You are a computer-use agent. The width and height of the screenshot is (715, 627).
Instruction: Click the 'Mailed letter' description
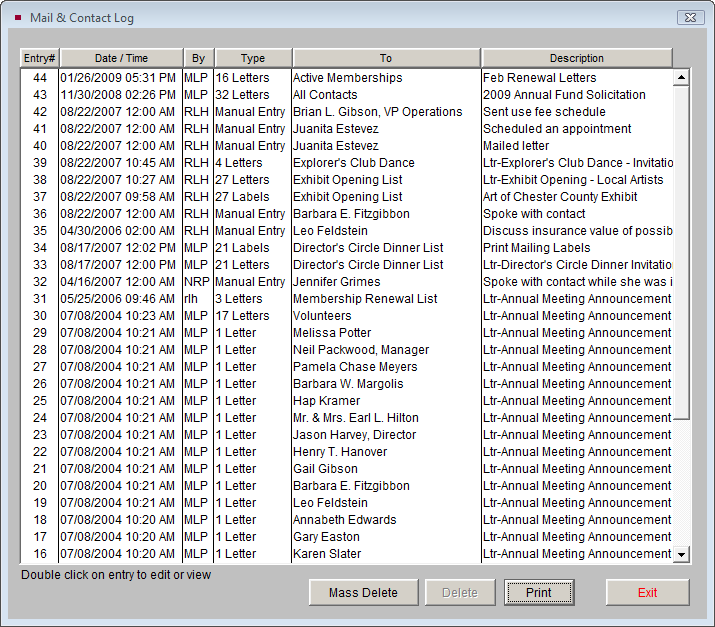[516, 146]
